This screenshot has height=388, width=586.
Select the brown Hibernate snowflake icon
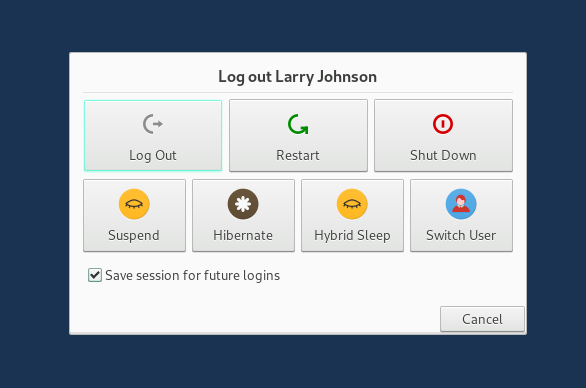pos(243,204)
